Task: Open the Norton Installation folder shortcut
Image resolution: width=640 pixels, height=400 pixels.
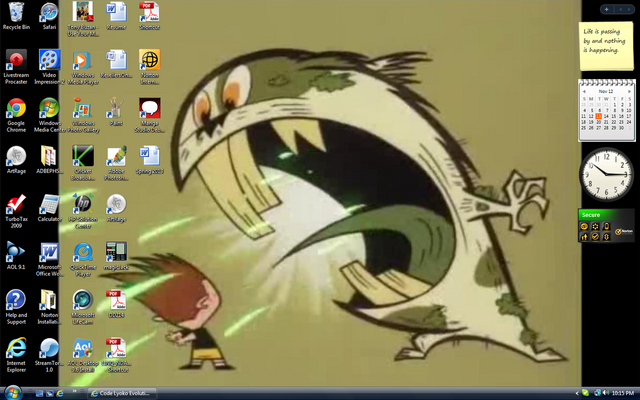Action: [x=49, y=307]
